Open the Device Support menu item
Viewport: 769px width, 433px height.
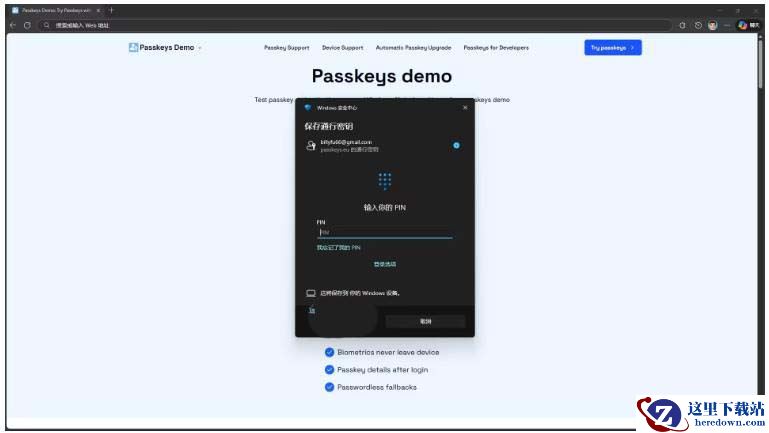pyautogui.click(x=342, y=48)
